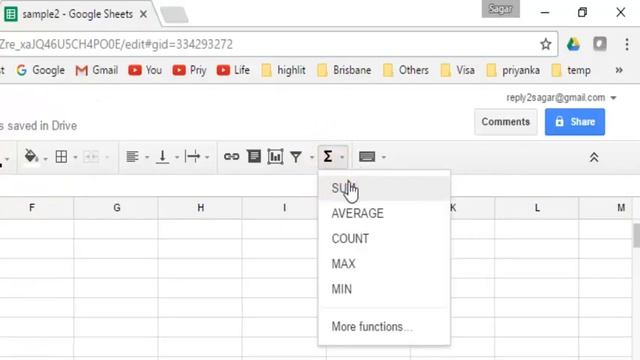Open the Life YouTube bookmark

pos(233,70)
